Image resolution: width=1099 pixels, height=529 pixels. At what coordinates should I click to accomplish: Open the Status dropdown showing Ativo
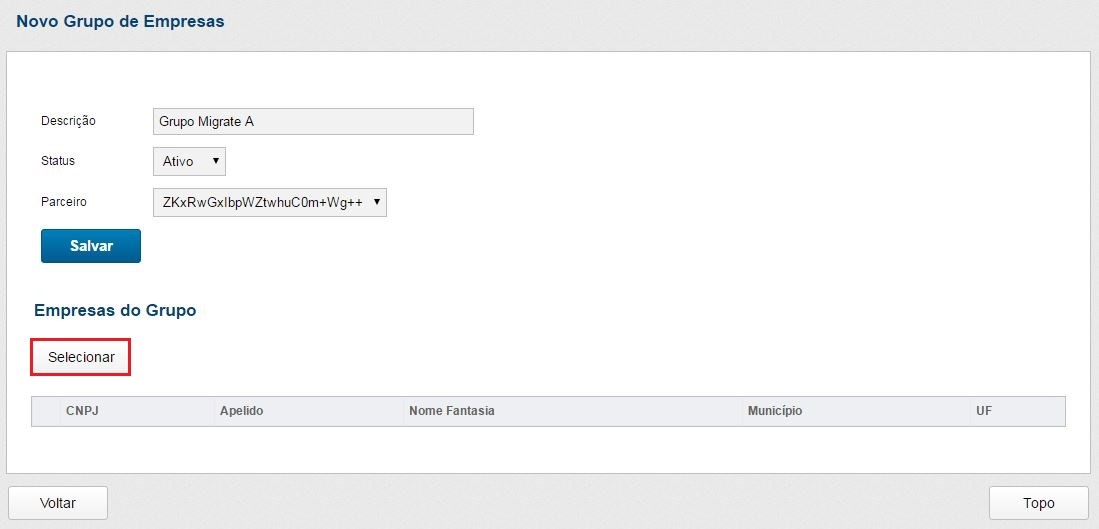tap(188, 161)
